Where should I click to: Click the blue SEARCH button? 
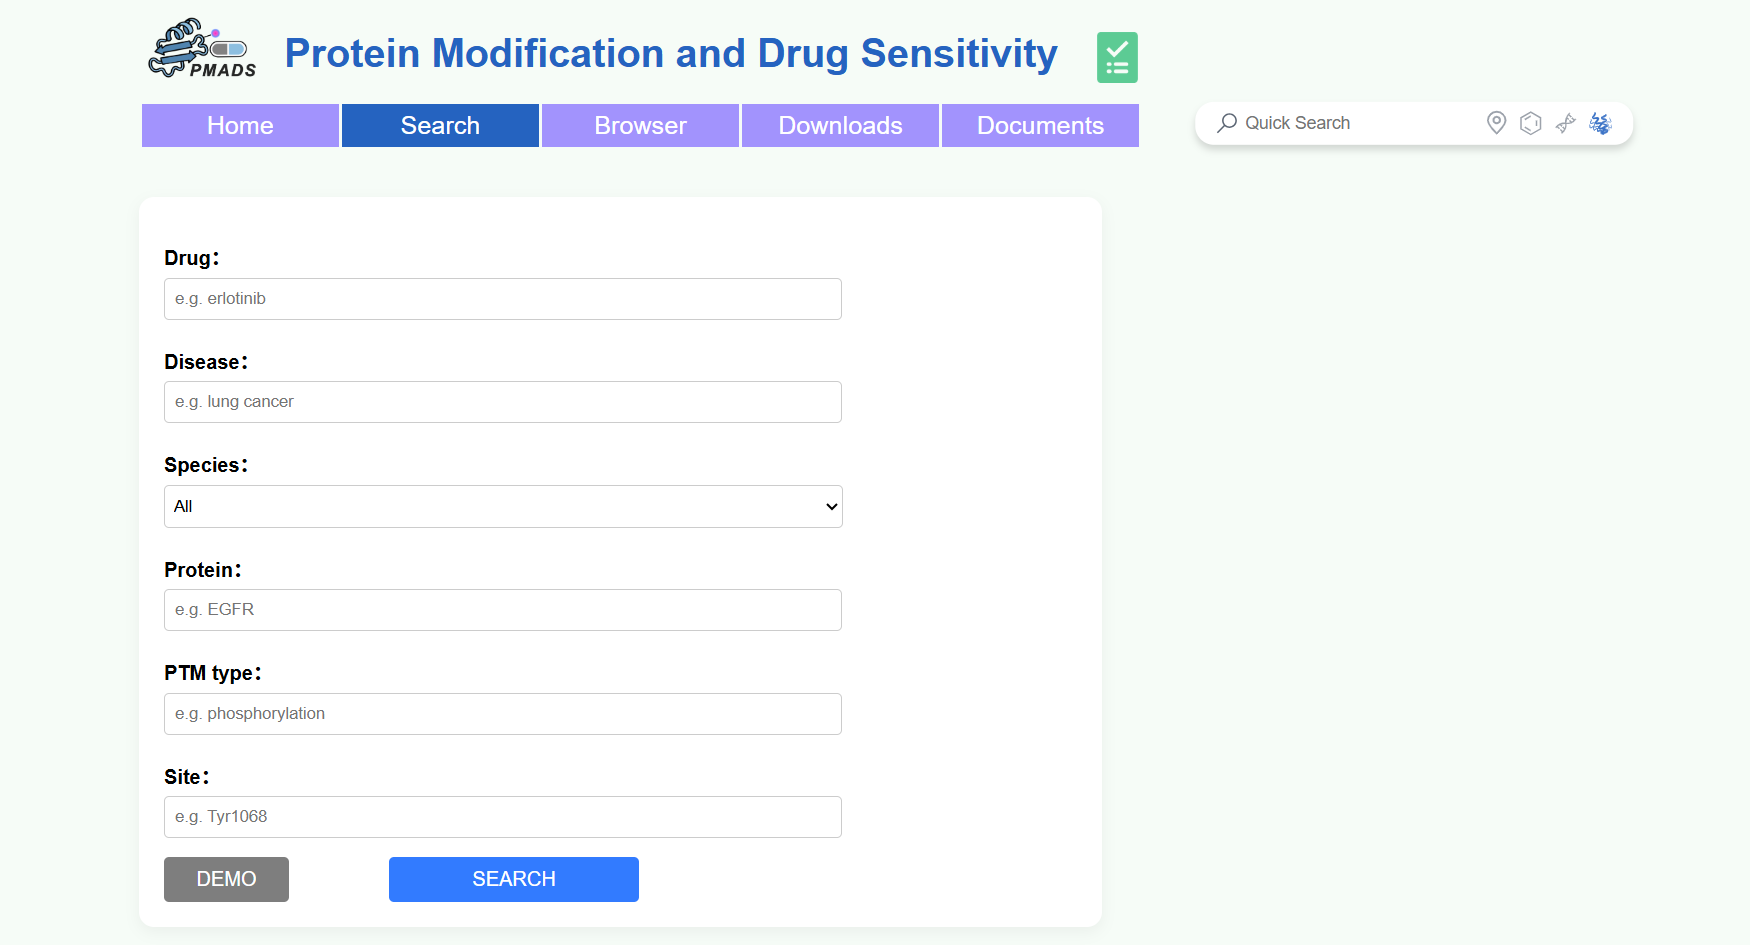(x=513, y=879)
